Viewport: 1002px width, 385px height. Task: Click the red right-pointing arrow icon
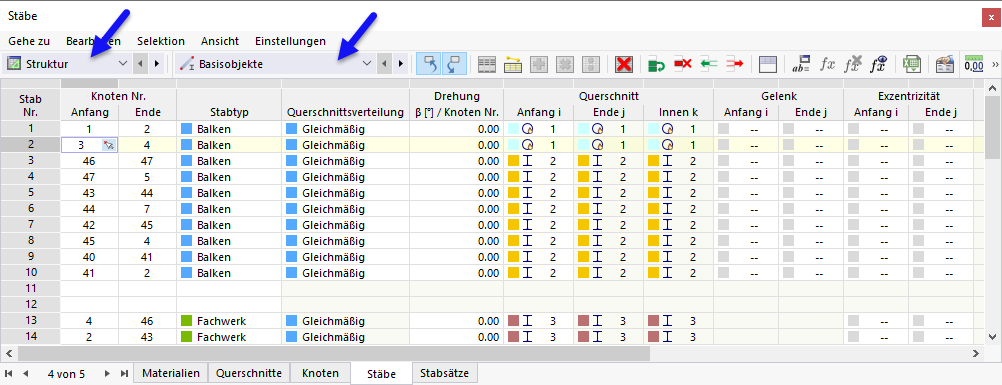pyautogui.click(x=734, y=64)
